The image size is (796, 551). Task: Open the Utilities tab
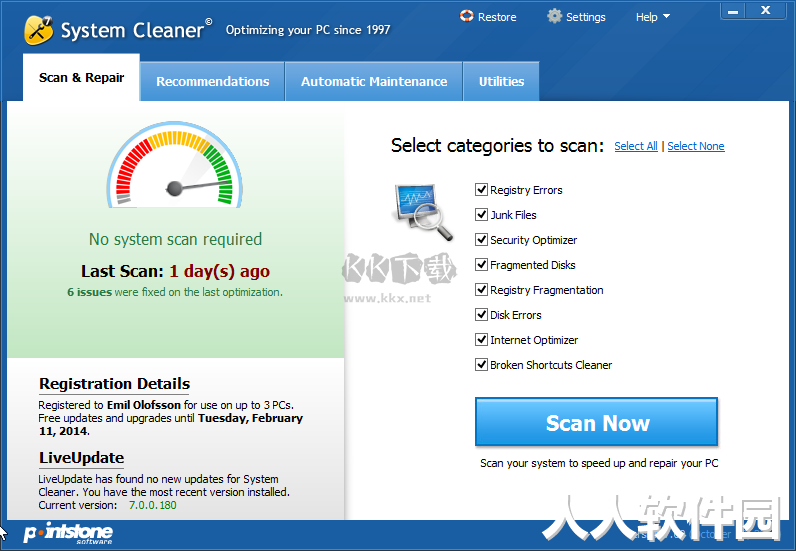[x=501, y=81]
